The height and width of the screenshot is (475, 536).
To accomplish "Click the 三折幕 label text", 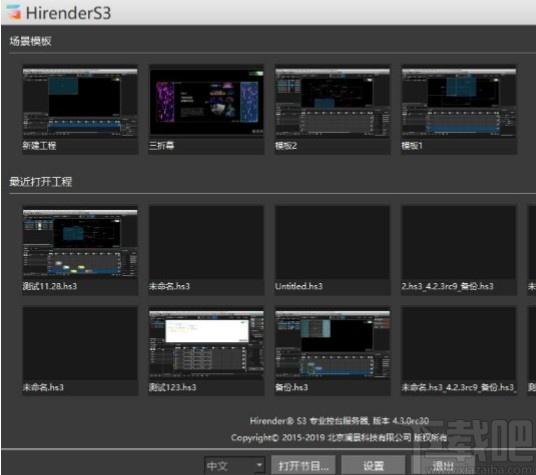I will tap(161, 146).
